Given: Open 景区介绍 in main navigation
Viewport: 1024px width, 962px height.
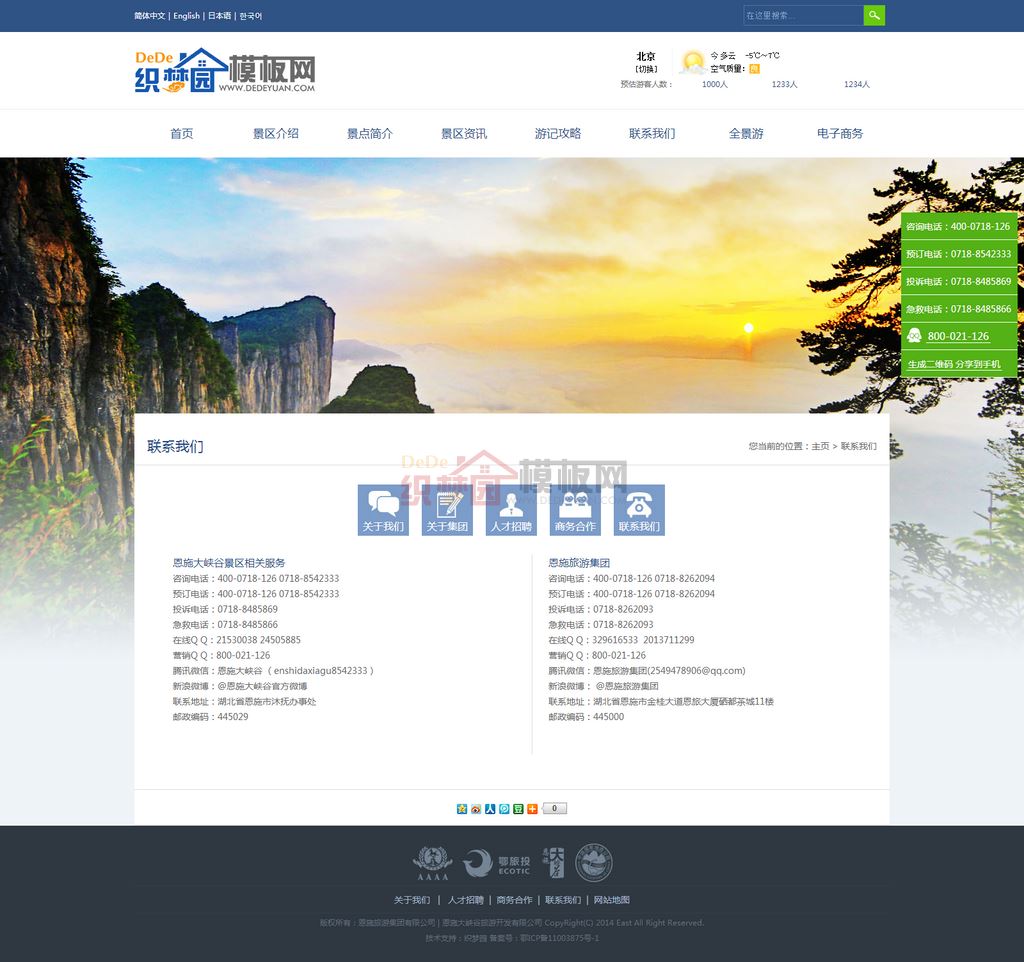Looking at the screenshot, I should 276,134.
